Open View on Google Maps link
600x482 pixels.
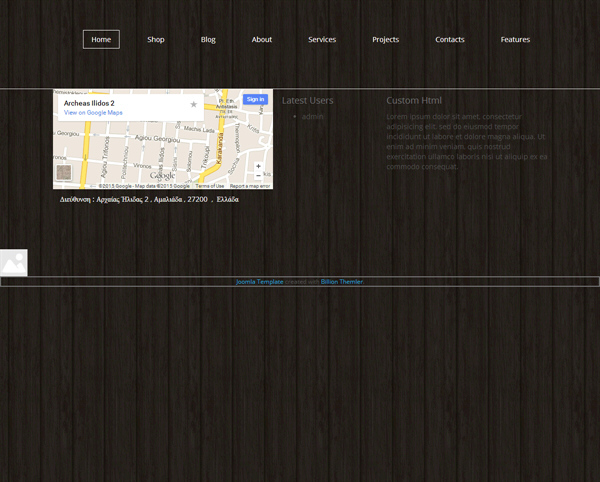tap(93, 113)
